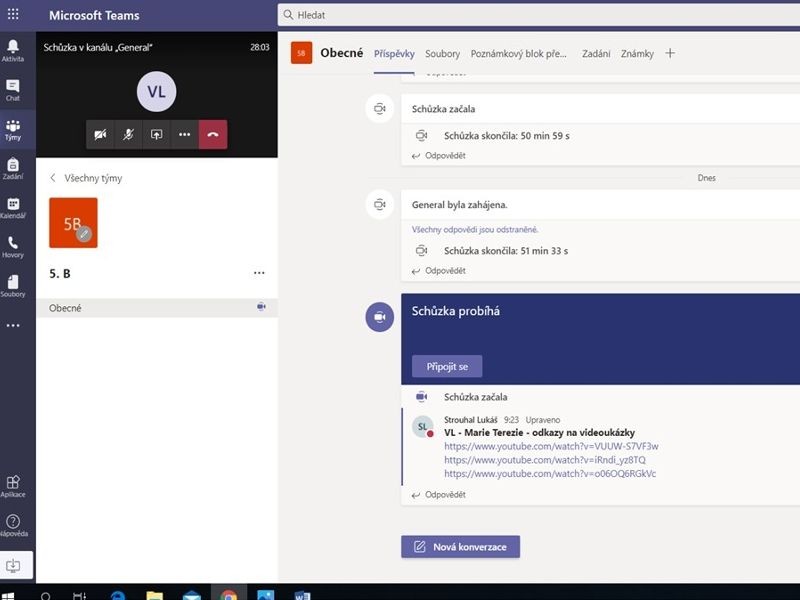Open Photos app from the taskbar

point(265,595)
